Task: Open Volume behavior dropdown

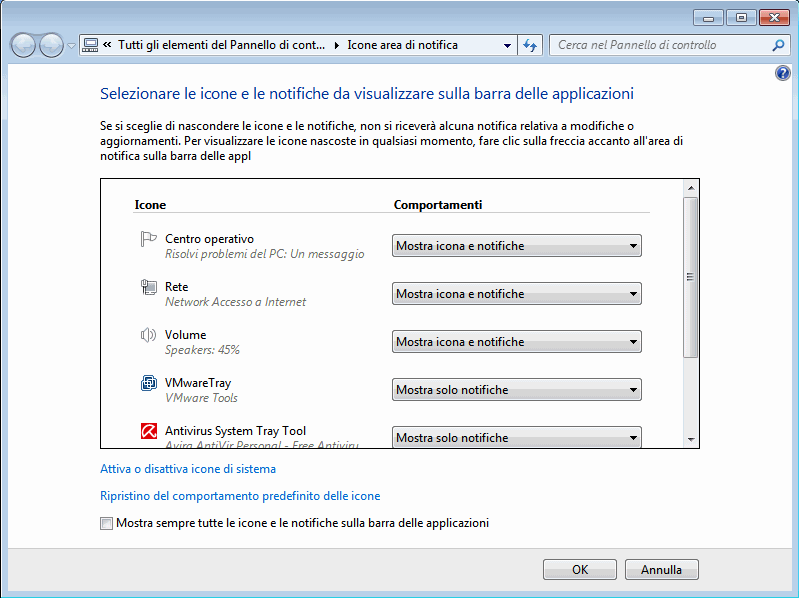Action: coord(516,342)
